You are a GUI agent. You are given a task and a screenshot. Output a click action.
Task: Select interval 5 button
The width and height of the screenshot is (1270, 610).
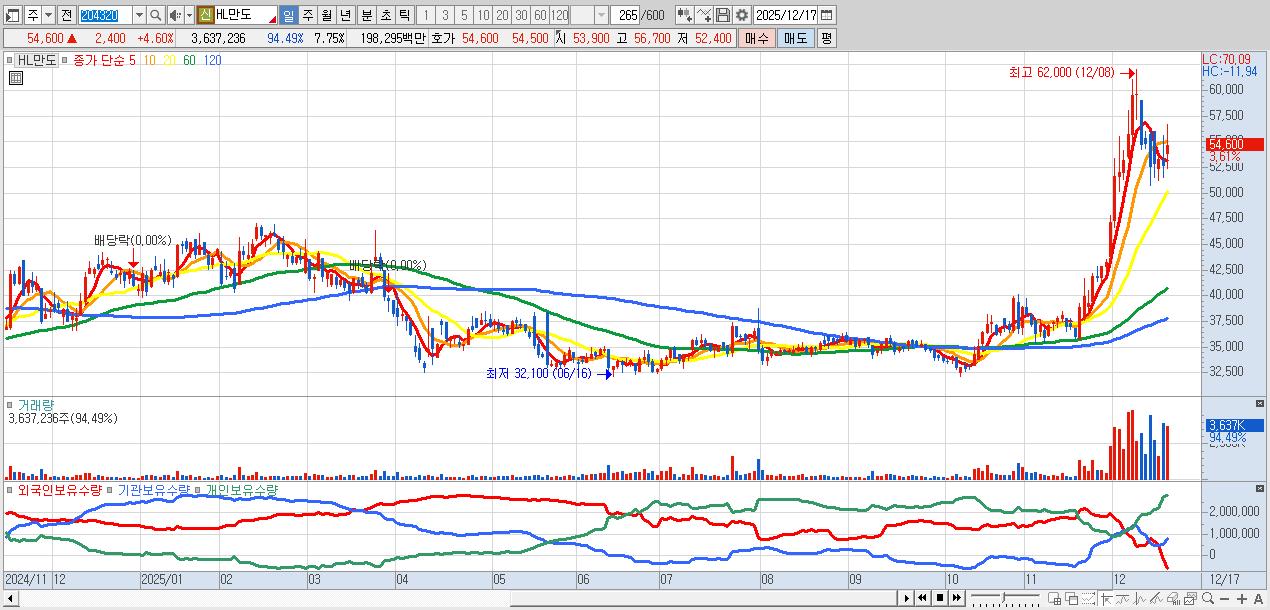pos(464,15)
